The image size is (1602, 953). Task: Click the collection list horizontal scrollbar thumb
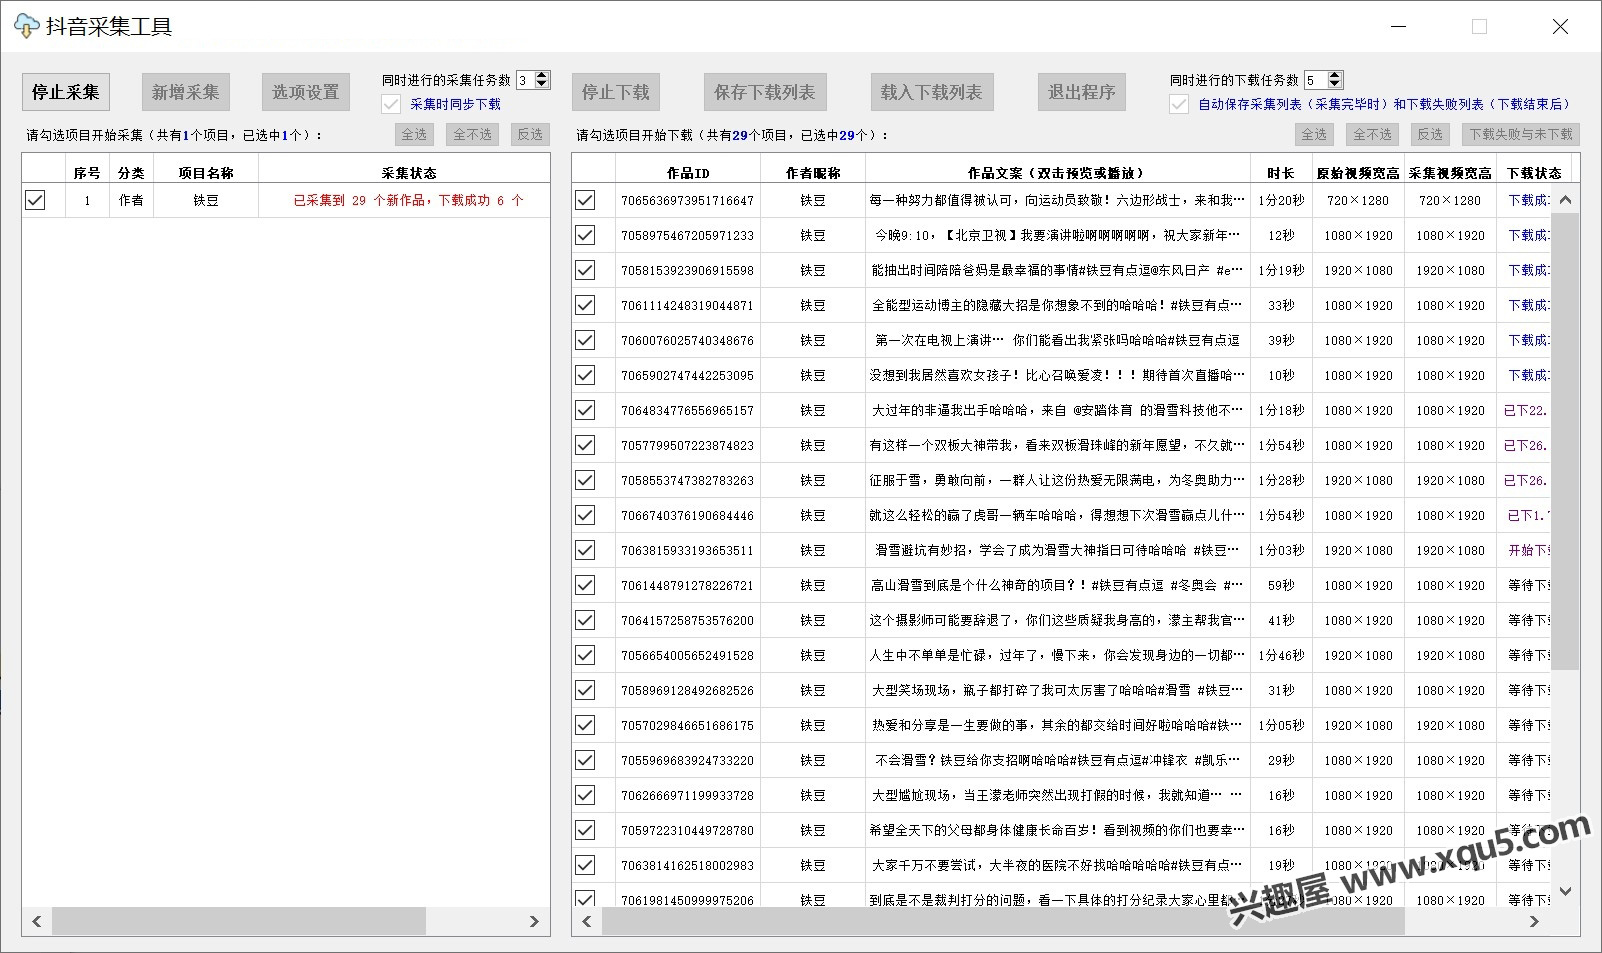point(239,922)
